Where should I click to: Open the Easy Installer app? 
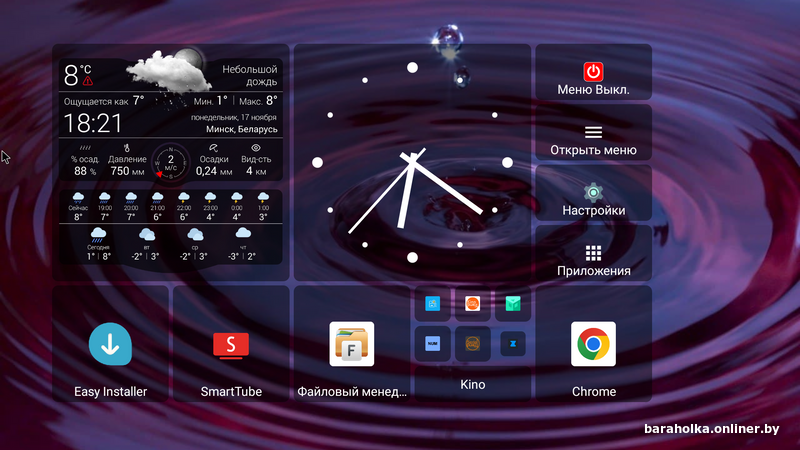pyautogui.click(x=110, y=344)
